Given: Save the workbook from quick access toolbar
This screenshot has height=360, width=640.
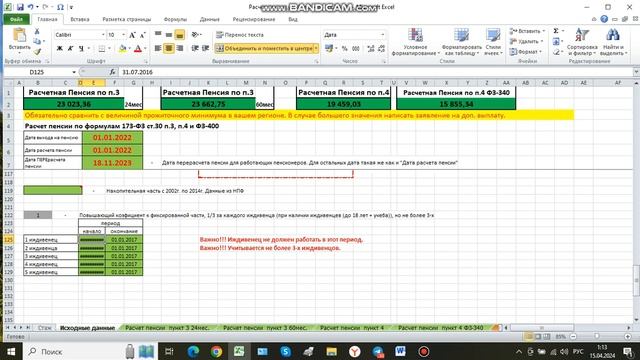Looking at the screenshot, I should pyautogui.click(x=20, y=7).
